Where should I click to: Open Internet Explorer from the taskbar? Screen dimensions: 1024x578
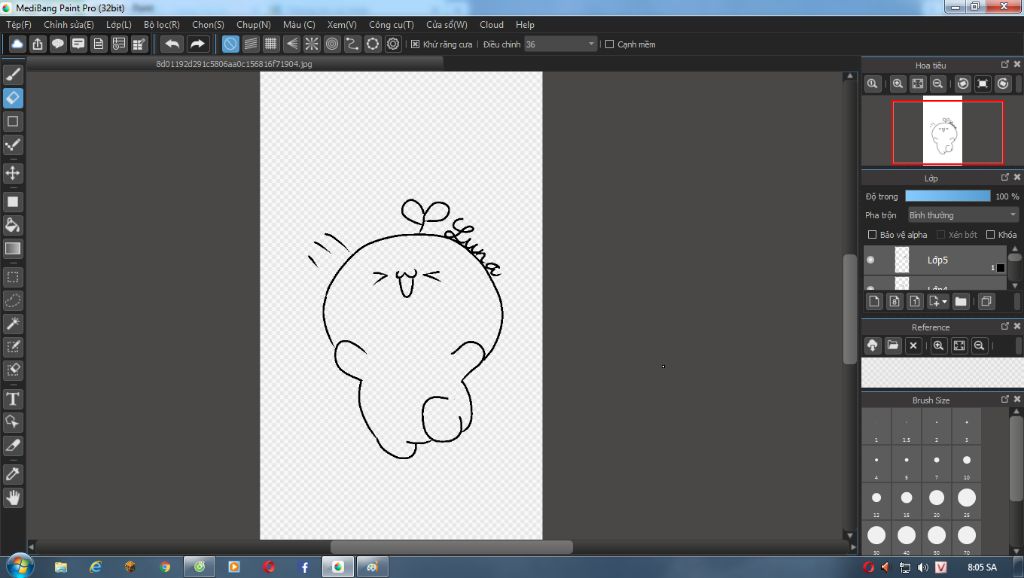95,567
